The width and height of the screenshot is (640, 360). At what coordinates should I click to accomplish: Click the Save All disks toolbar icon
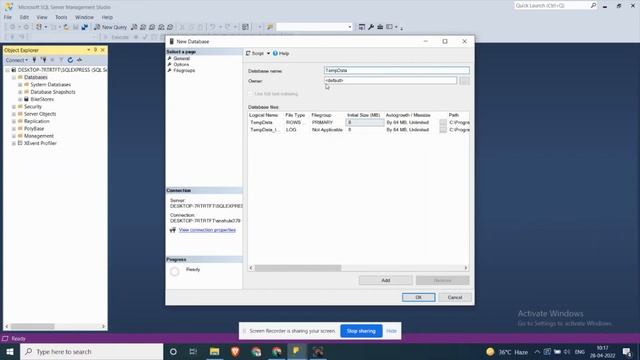point(84,27)
